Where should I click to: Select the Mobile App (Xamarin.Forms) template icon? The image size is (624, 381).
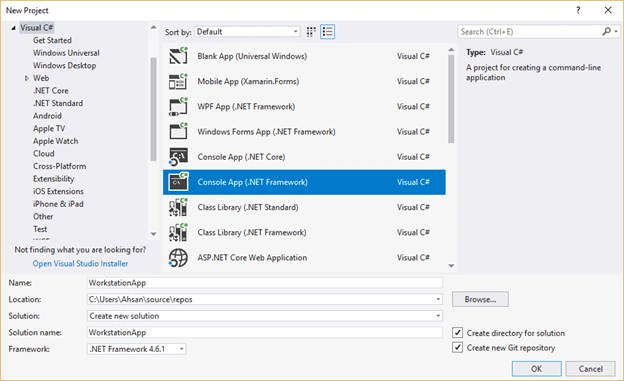[178, 81]
